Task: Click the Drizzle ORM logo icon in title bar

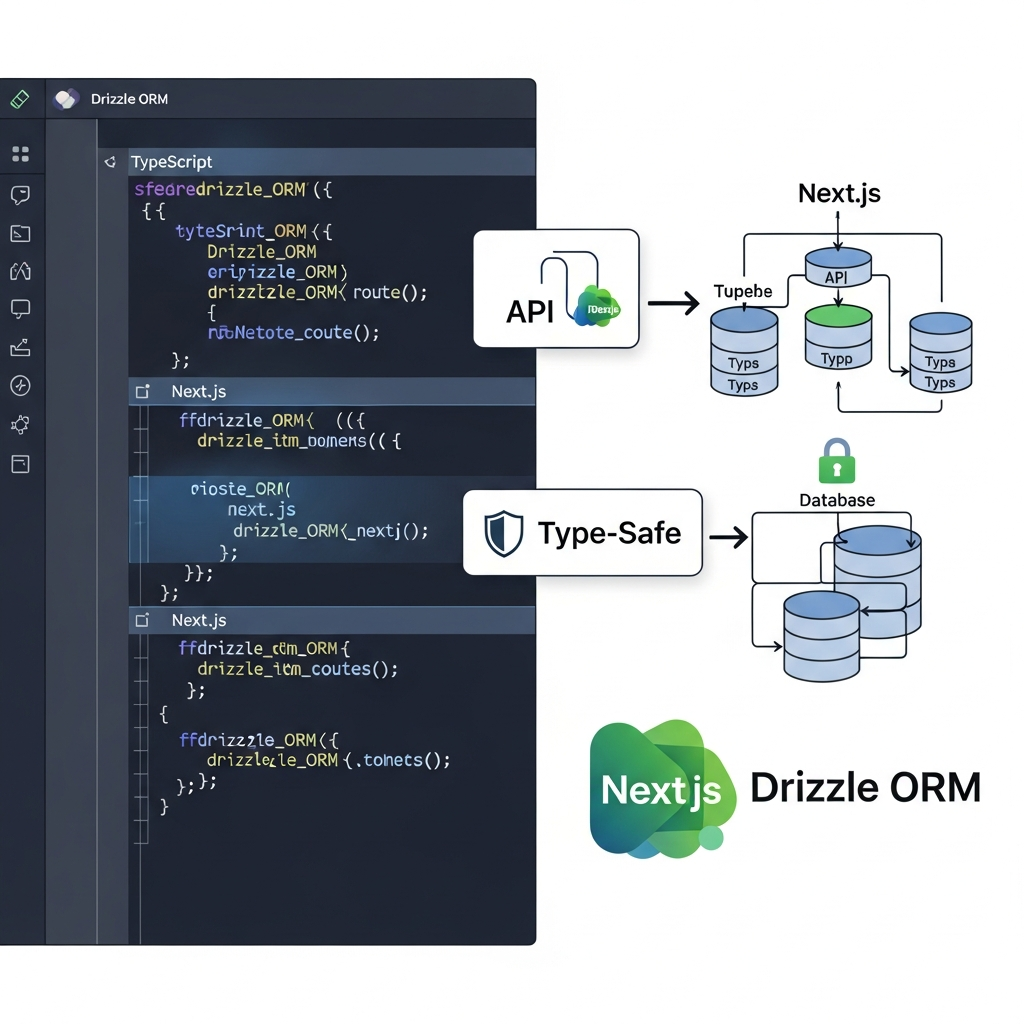Action: tap(67, 99)
